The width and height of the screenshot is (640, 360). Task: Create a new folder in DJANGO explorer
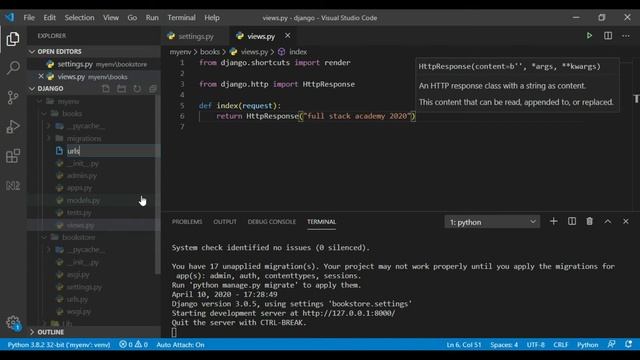tap(121, 89)
